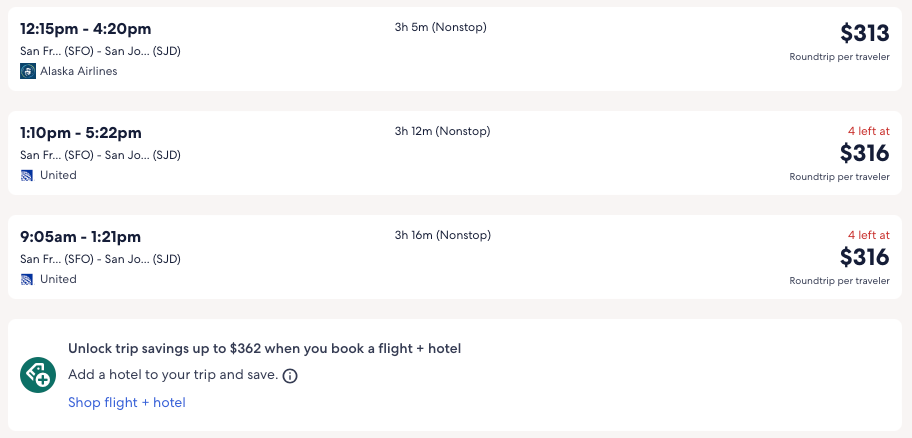This screenshot has width=912, height=438.
Task: Select the 9:05am - 1:21pm United flight
Action: pos(81,236)
